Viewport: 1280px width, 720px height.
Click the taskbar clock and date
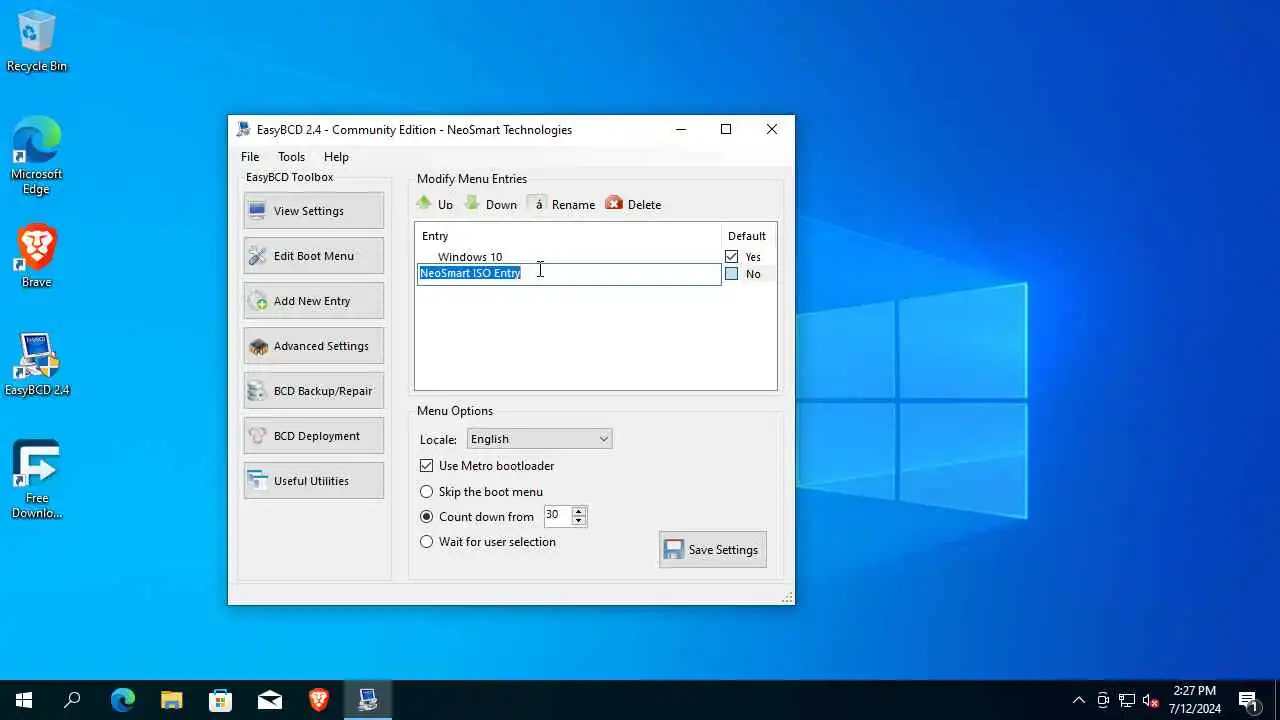pyautogui.click(x=1195, y=700)
